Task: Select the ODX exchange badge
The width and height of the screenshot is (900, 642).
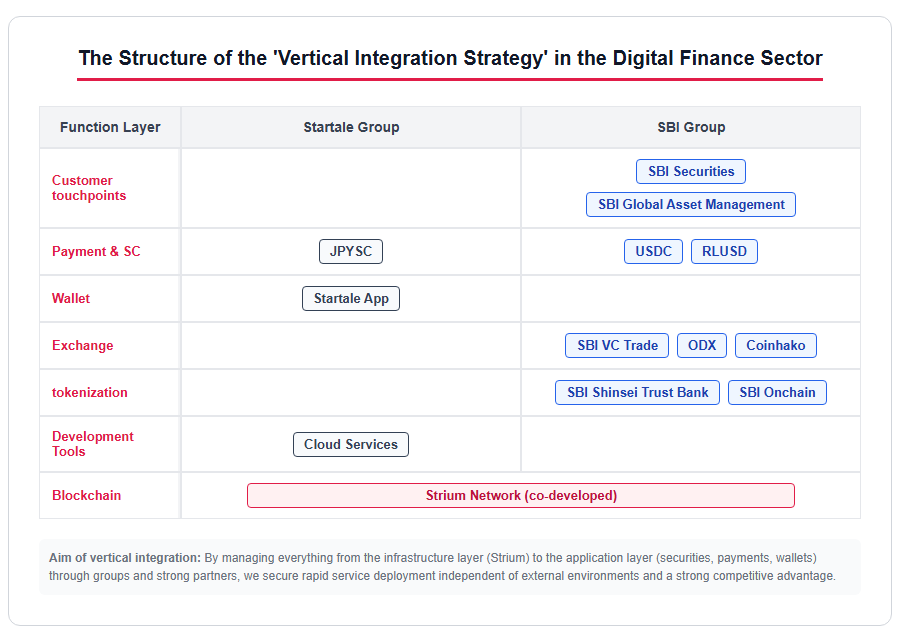Action: click(701, 345)
